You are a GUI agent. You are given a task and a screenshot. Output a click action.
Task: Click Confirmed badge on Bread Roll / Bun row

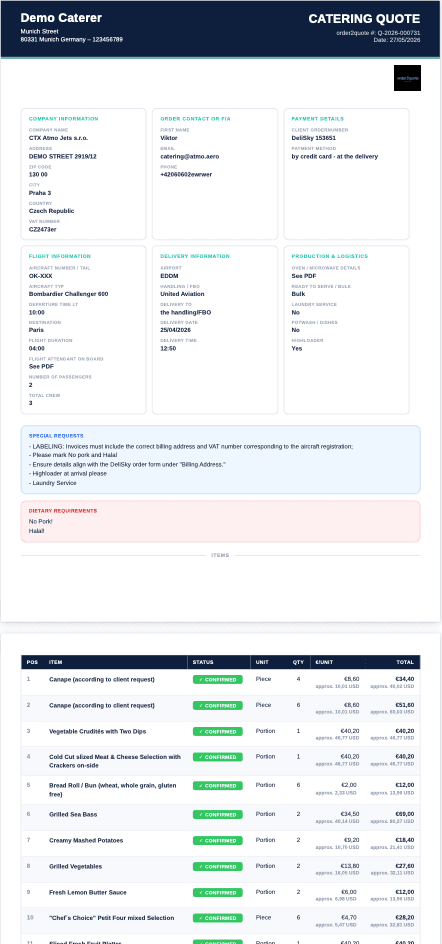click(217, 786)
